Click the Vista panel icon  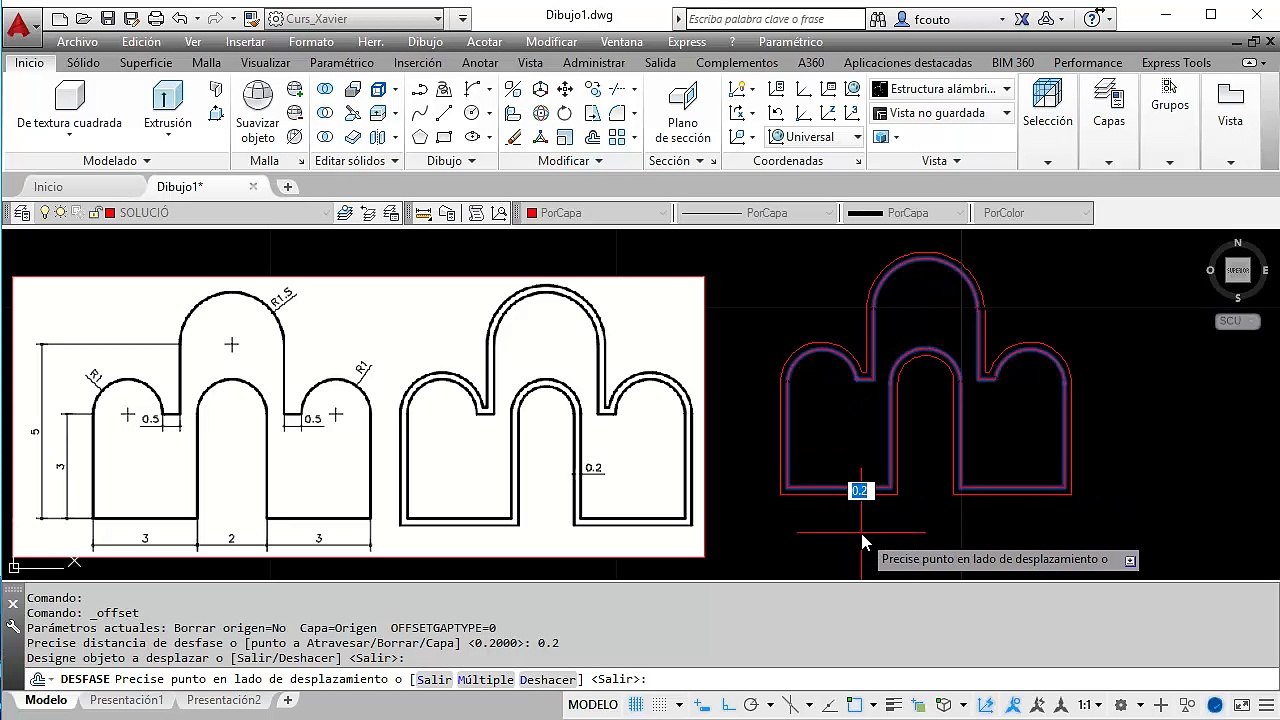coord(1230,95)
